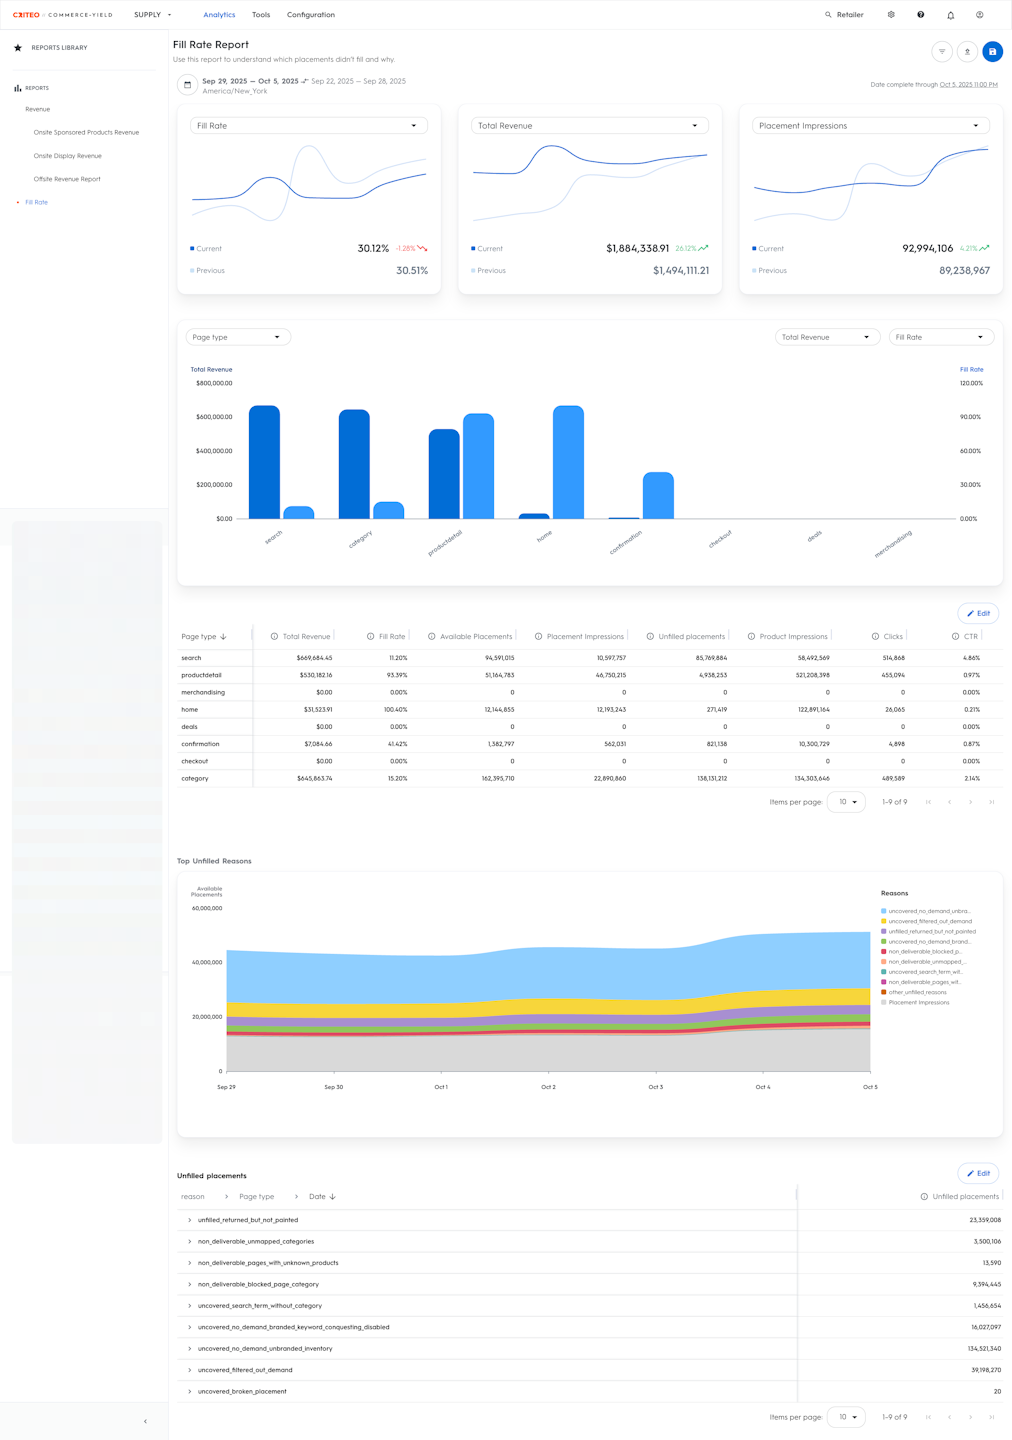1012x1440 pixels.
Task: Open the Placement Impressions card dropdown
Action: point(871,126)
